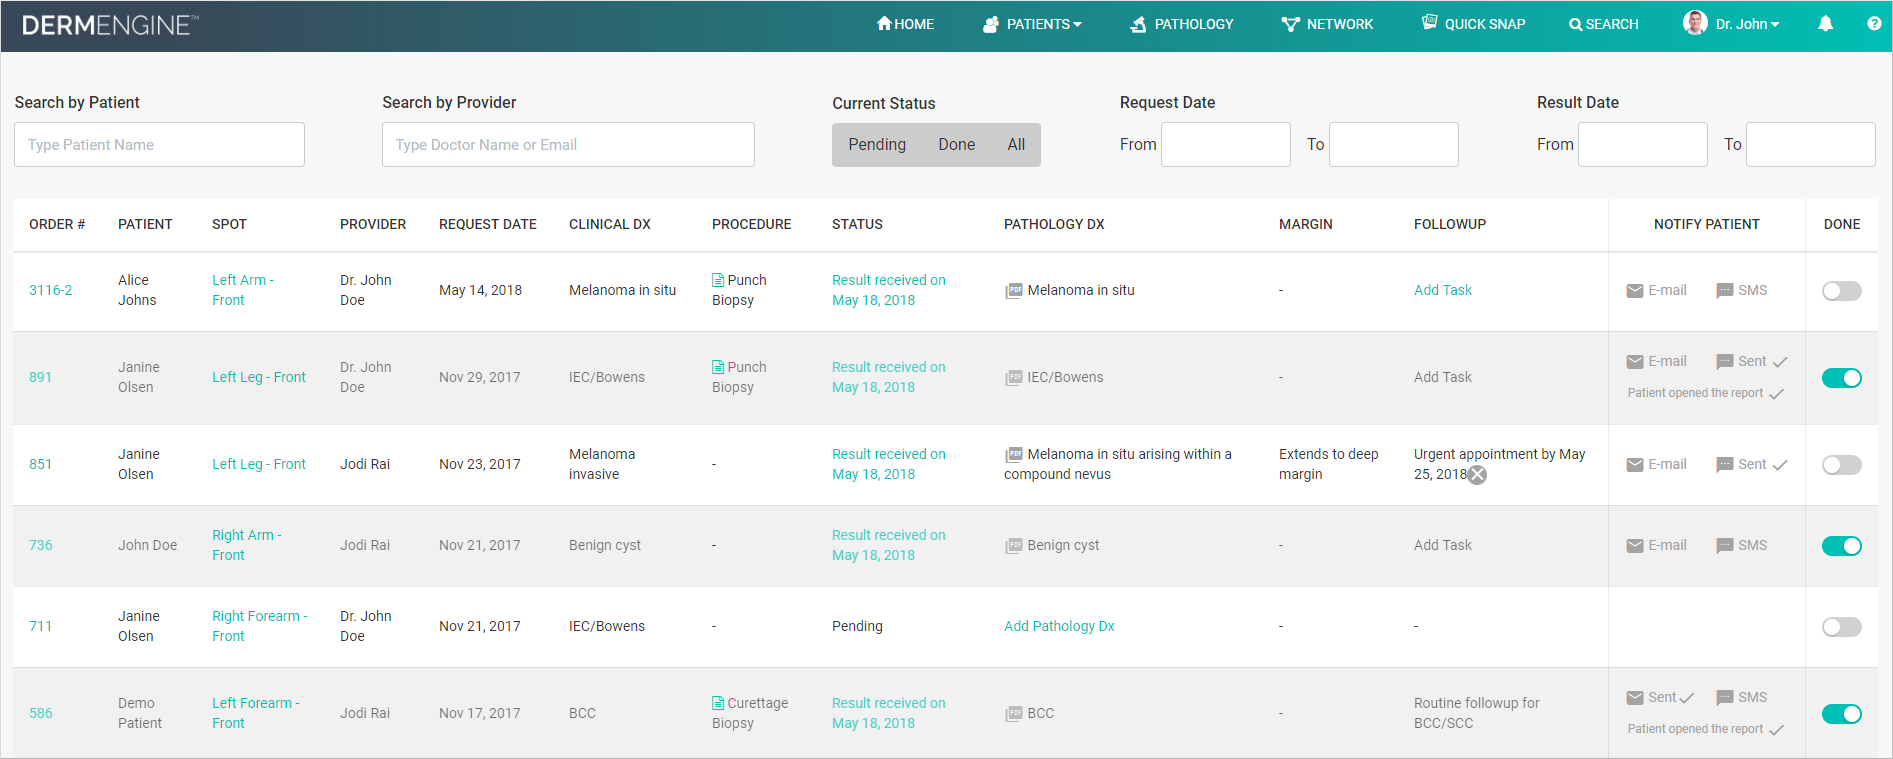Click Add Pathology Dx link
1893x759 pixels.
(1059, 627)
